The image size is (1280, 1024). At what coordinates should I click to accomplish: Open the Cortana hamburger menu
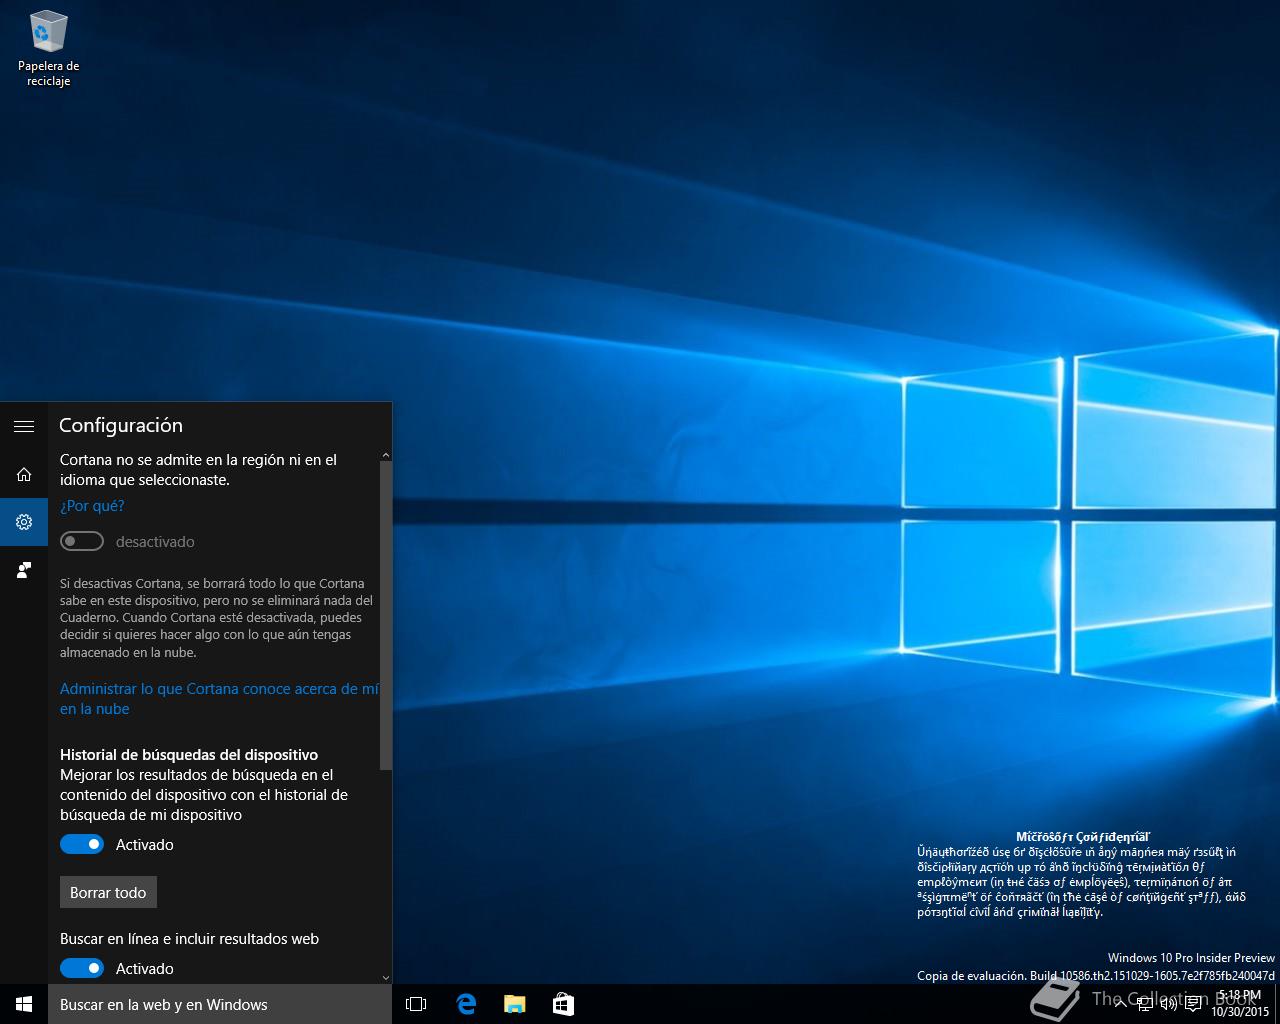24,426
